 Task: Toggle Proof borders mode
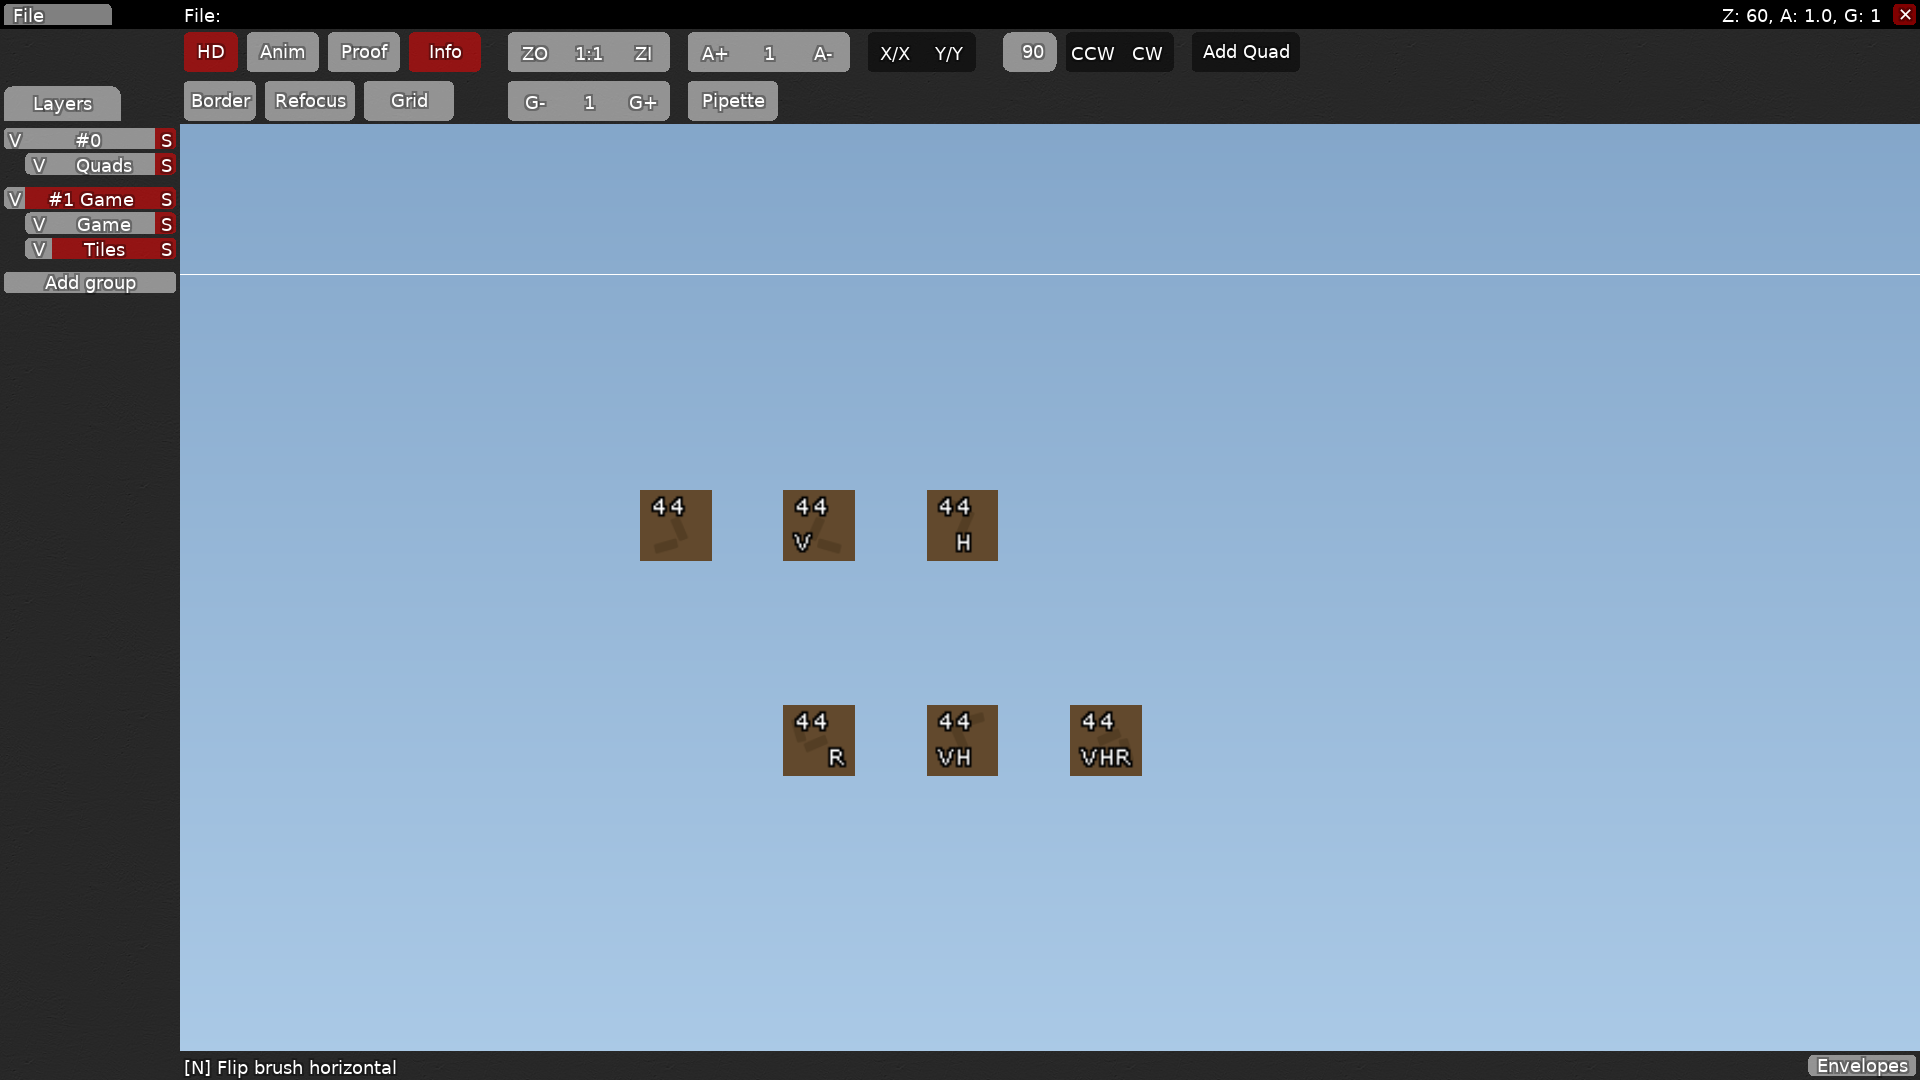[364, 52]
